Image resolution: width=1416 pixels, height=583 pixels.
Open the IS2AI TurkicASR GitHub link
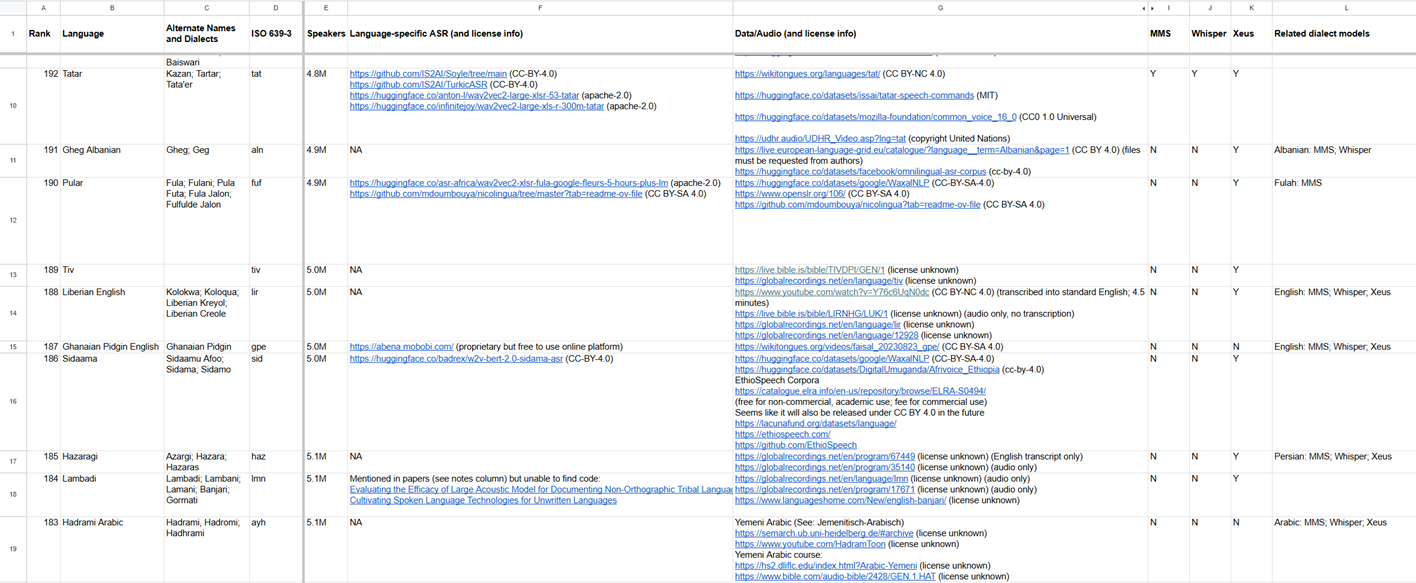click(419, 85)
